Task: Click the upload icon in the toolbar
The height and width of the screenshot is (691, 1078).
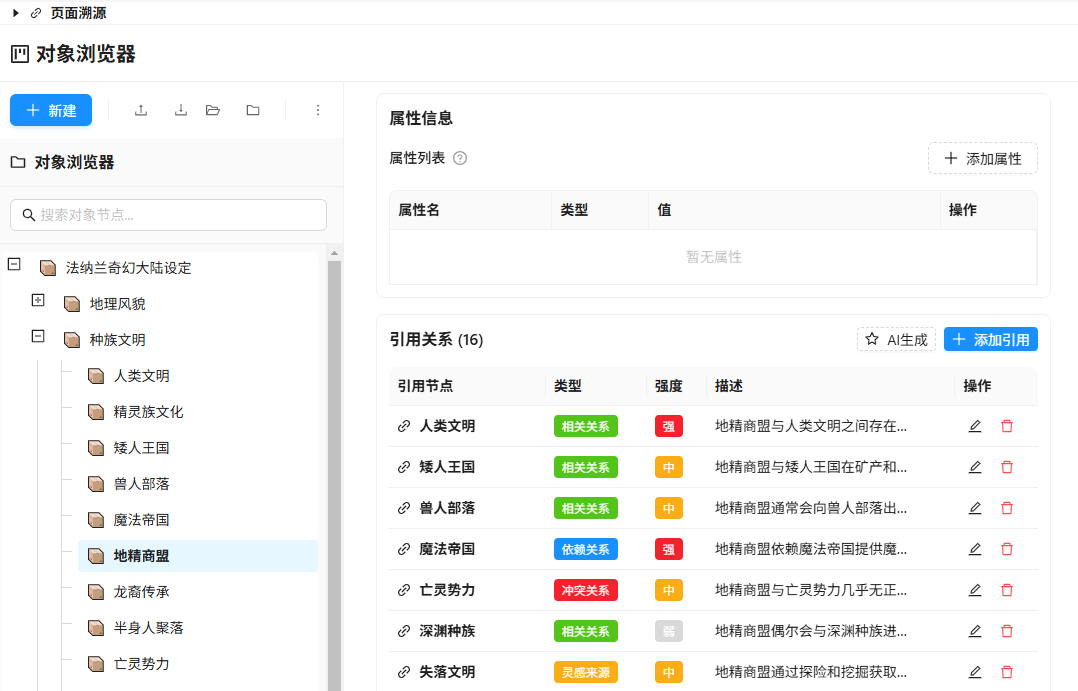Action: coord(141,110)
